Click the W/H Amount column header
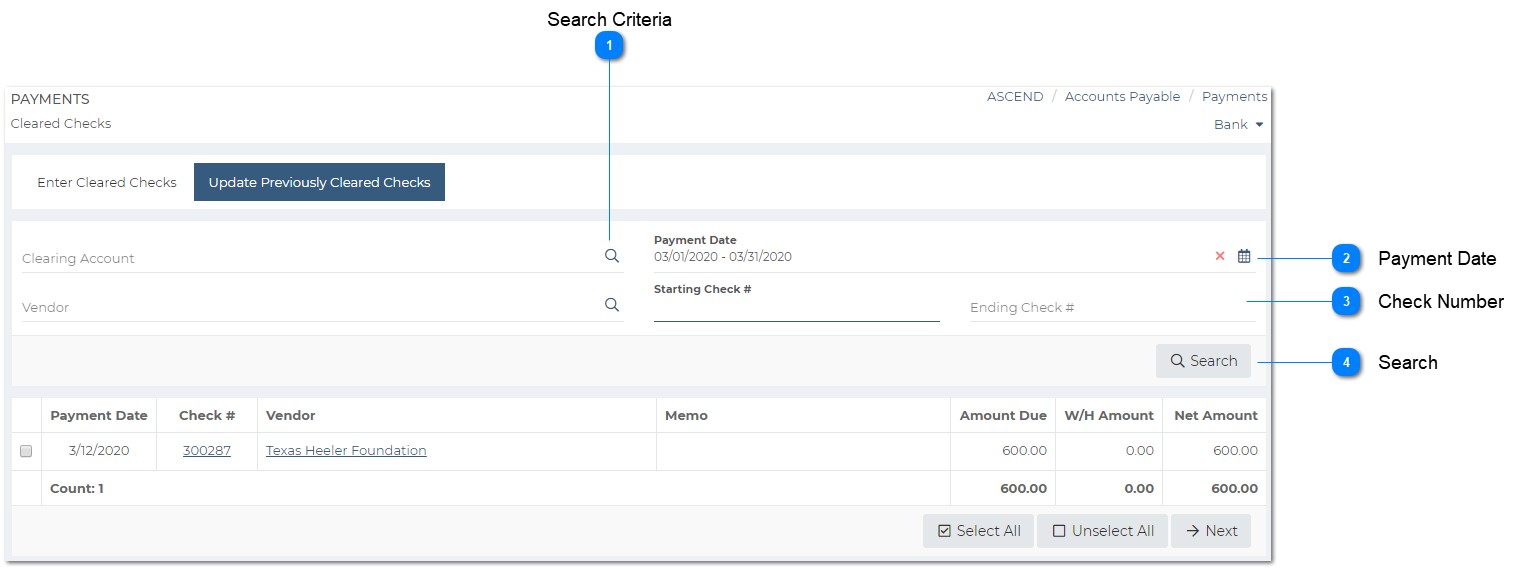Viewport: 1533px width, 570px height. coord(1109,415)
